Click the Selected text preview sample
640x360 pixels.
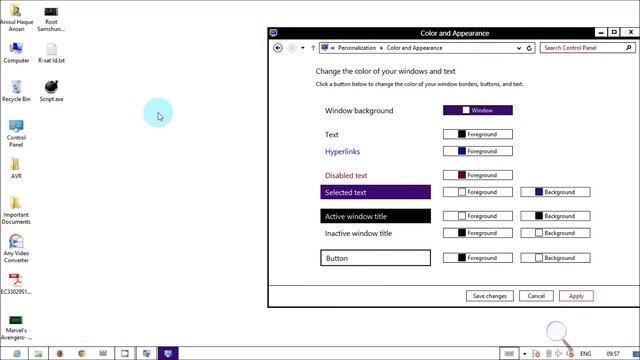tap(376, 192)
